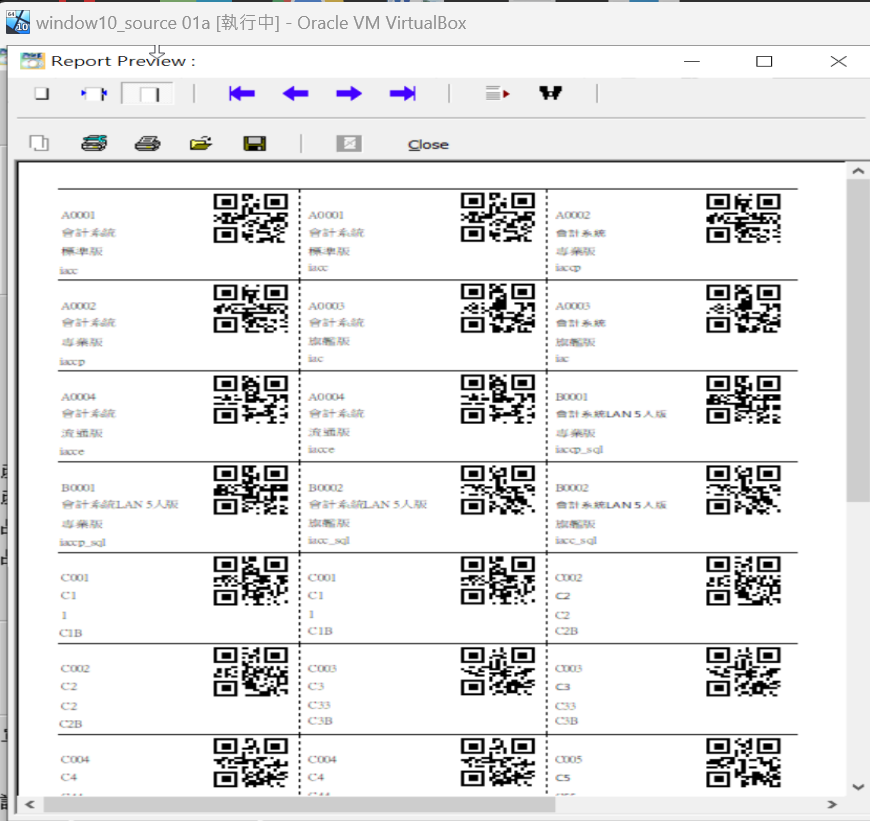Minimize the Report Preview window
Viewport: 870px width, 821px height.
point(692,61)
